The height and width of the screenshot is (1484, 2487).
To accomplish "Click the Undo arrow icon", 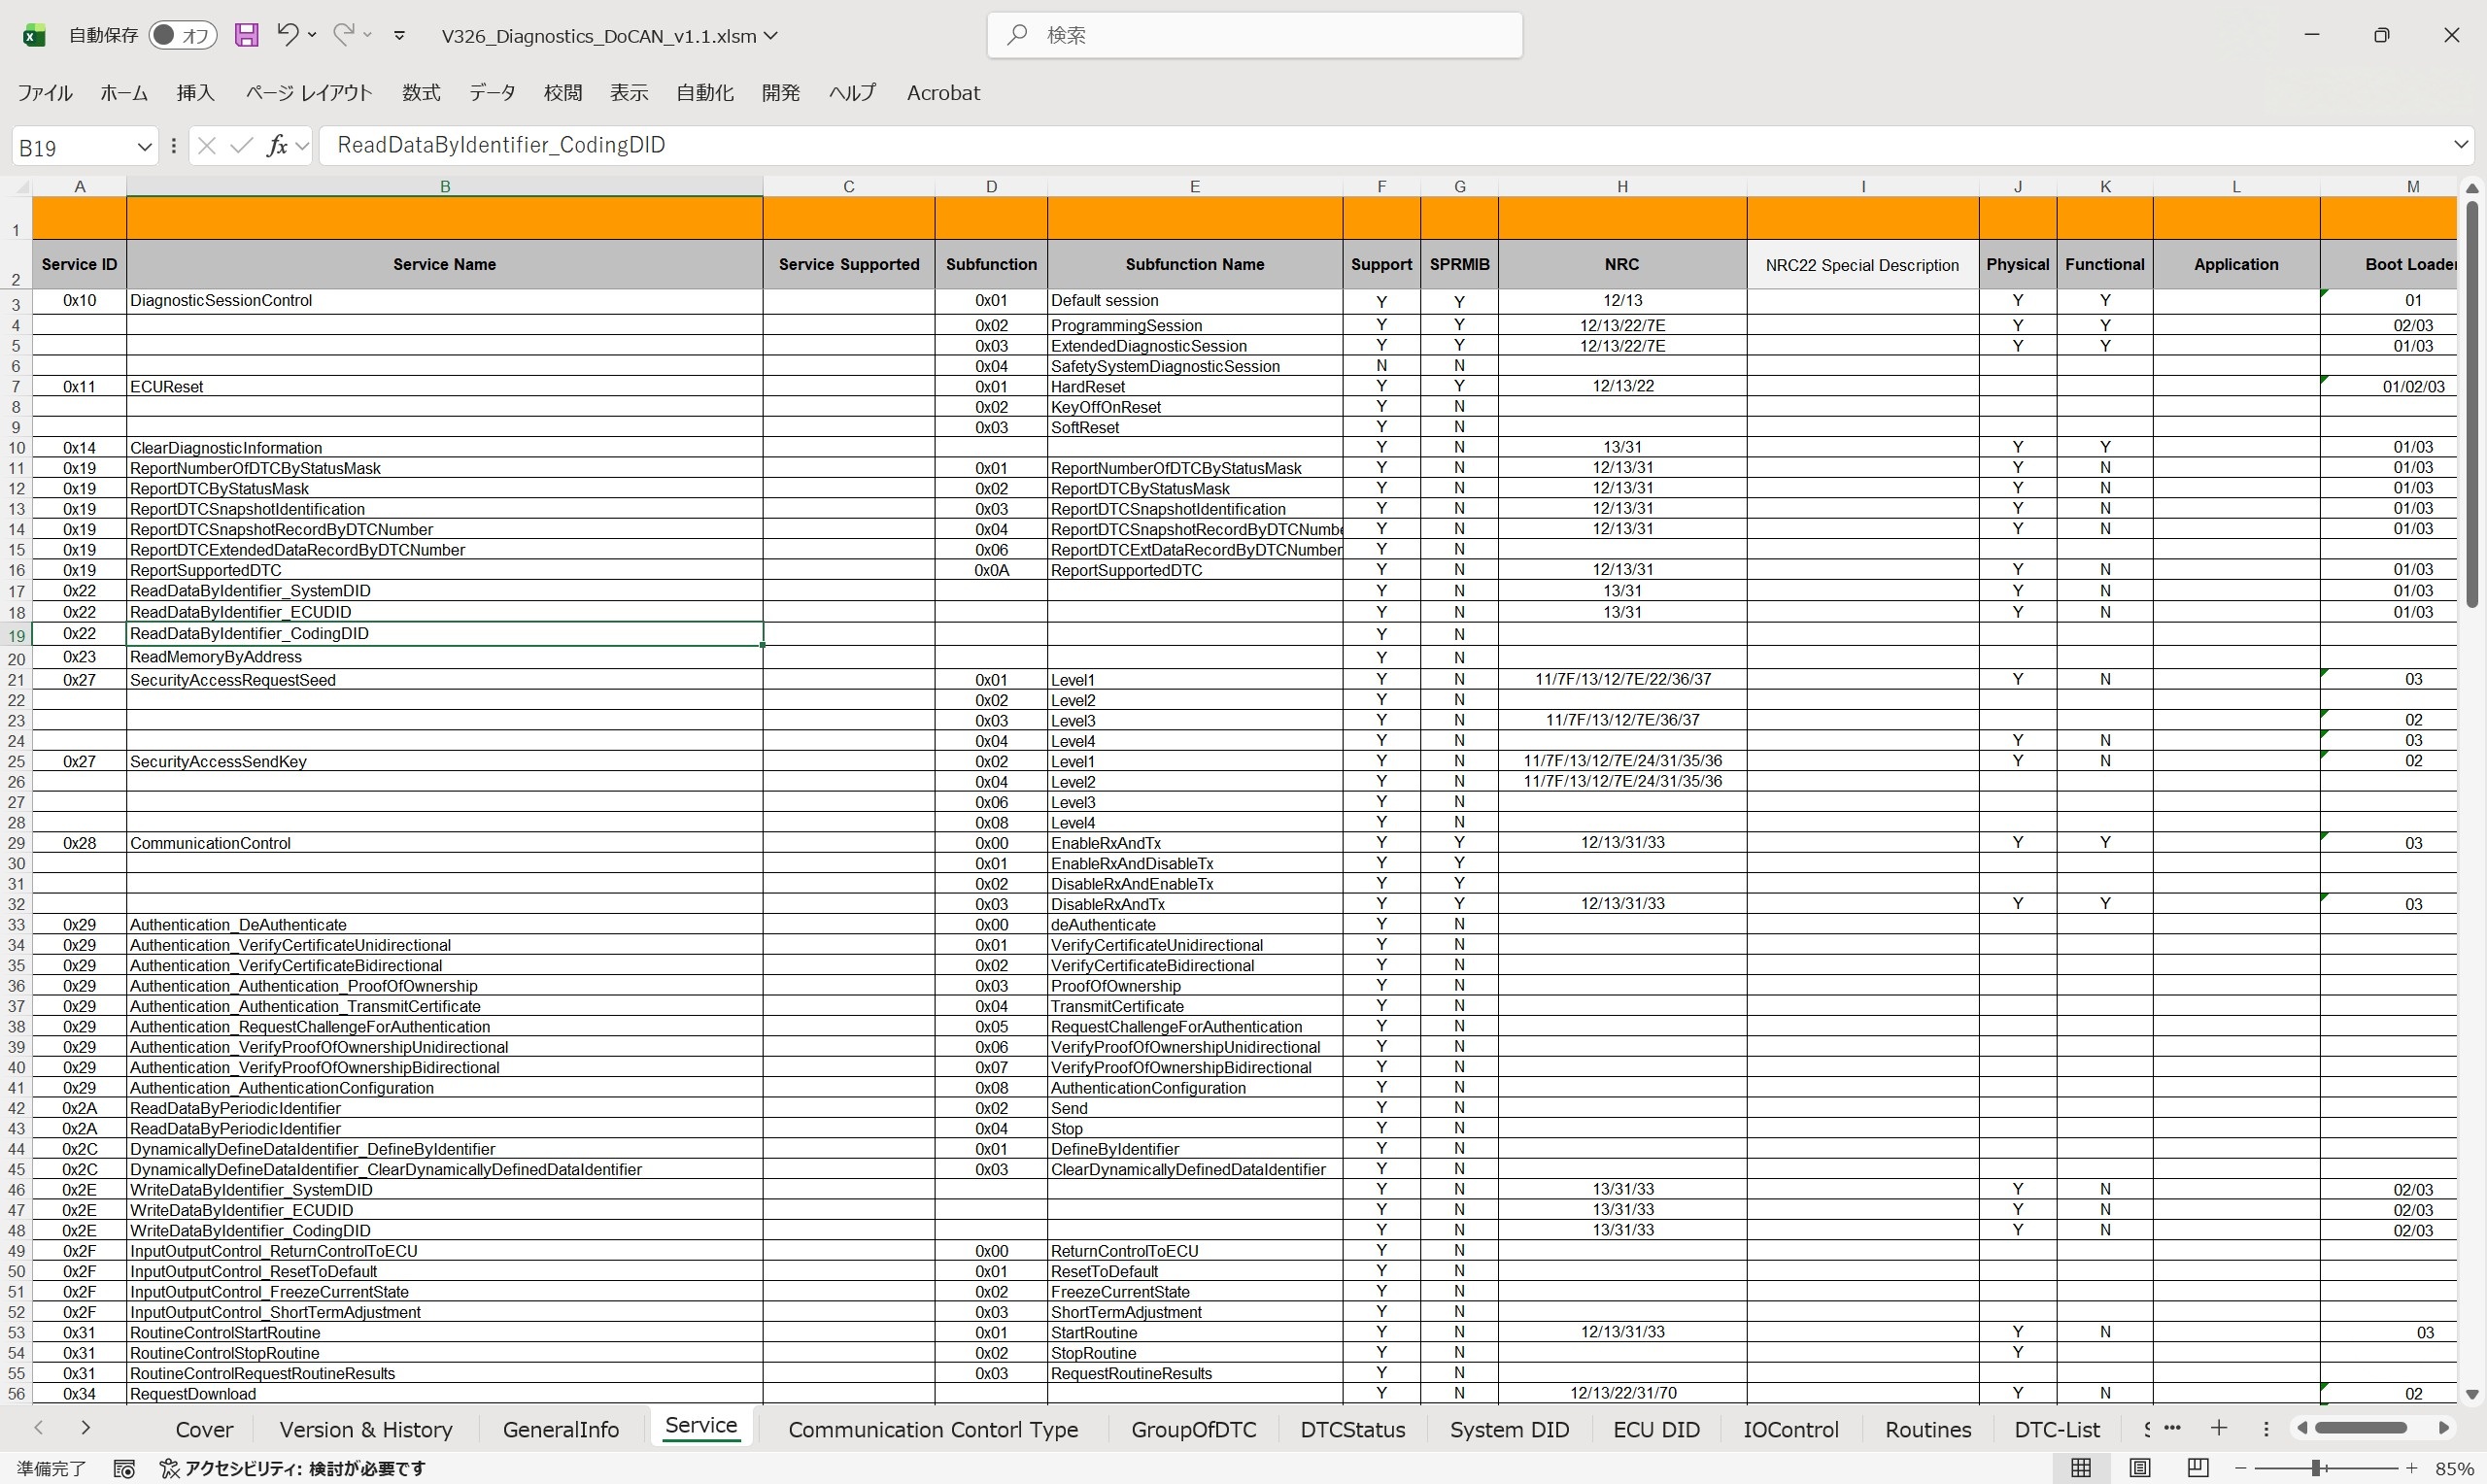I will click(287, 35).
